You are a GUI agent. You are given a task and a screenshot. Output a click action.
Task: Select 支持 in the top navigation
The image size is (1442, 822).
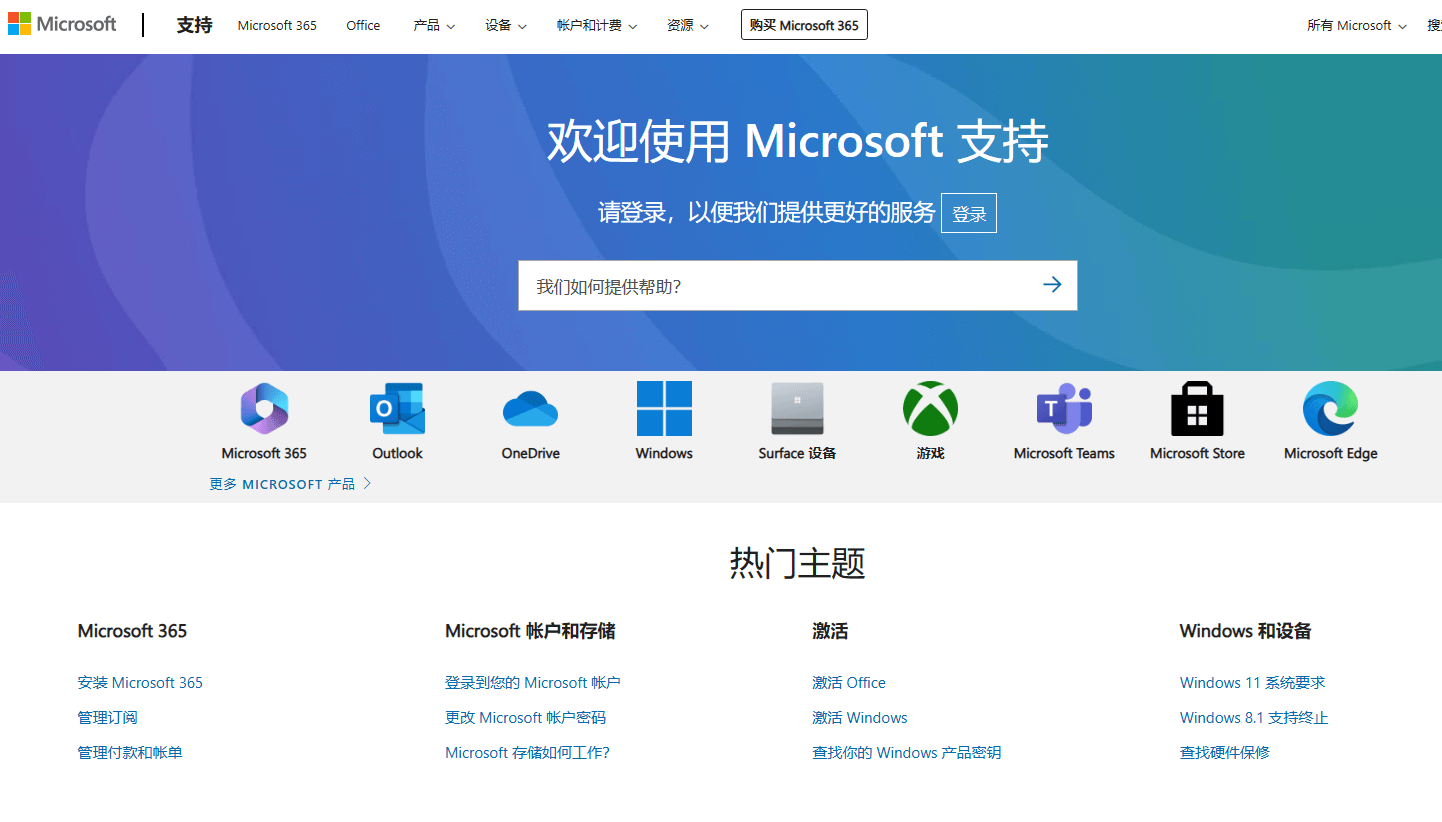coord(194,25)
